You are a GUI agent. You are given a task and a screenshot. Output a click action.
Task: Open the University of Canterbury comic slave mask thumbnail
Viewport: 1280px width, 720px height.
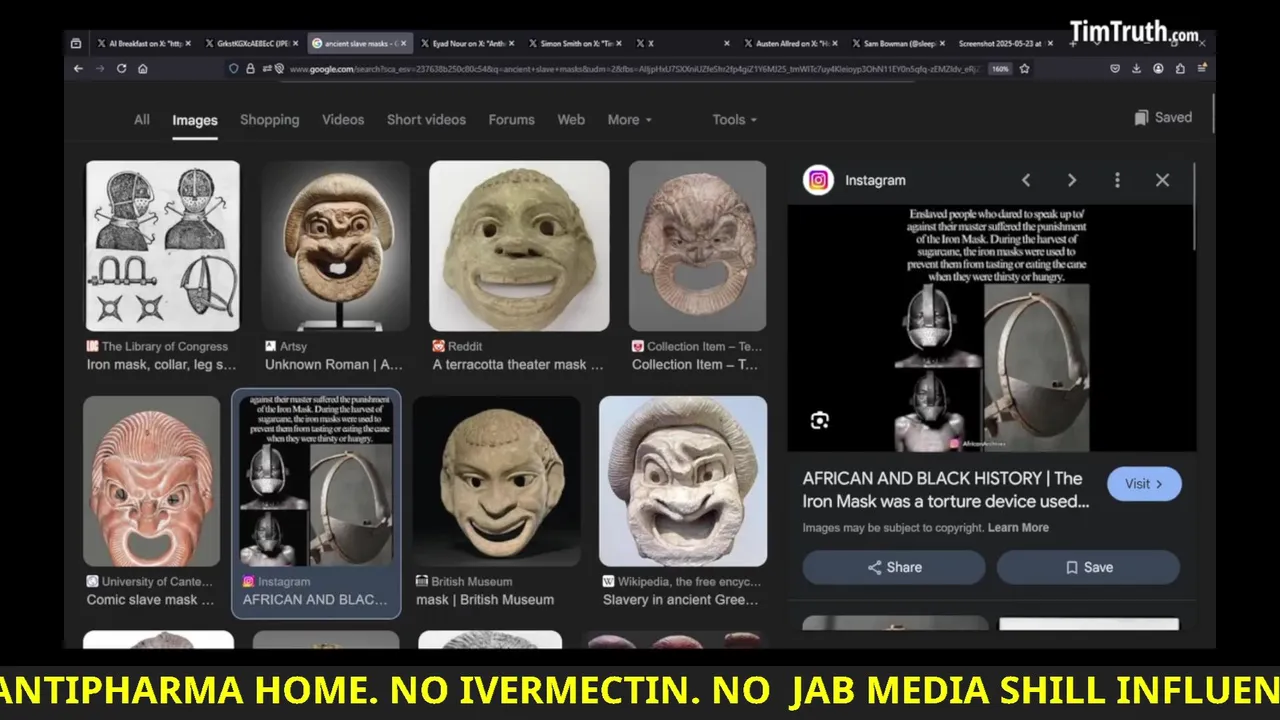click(151, 481)
